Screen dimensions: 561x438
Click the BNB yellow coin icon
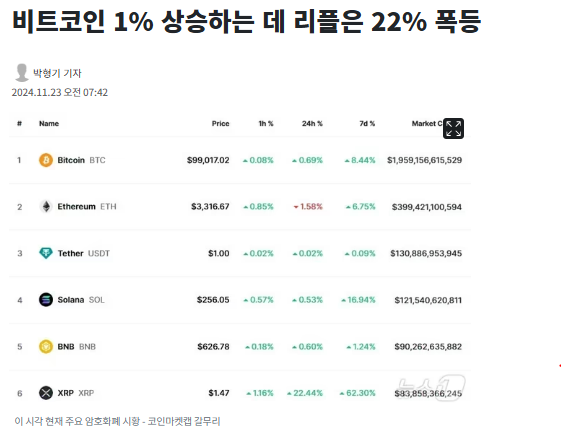(46, 346)
